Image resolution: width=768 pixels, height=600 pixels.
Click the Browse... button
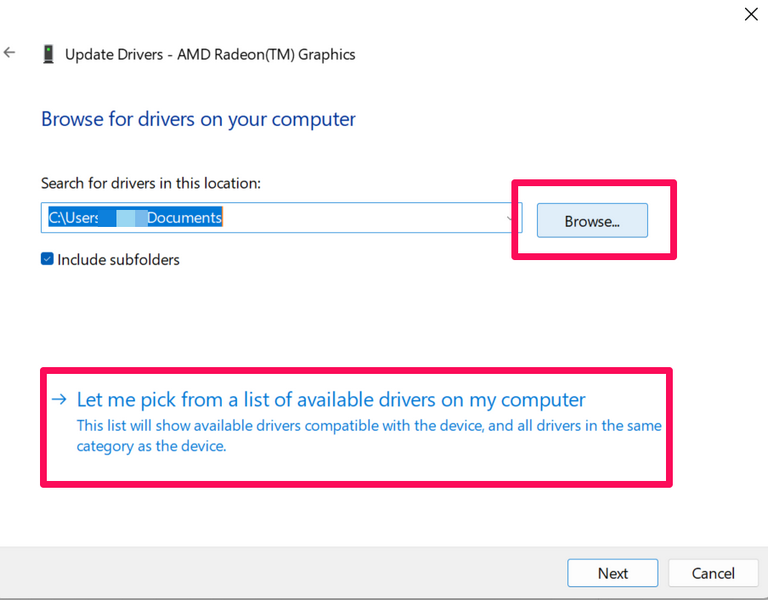pos(592,221)
